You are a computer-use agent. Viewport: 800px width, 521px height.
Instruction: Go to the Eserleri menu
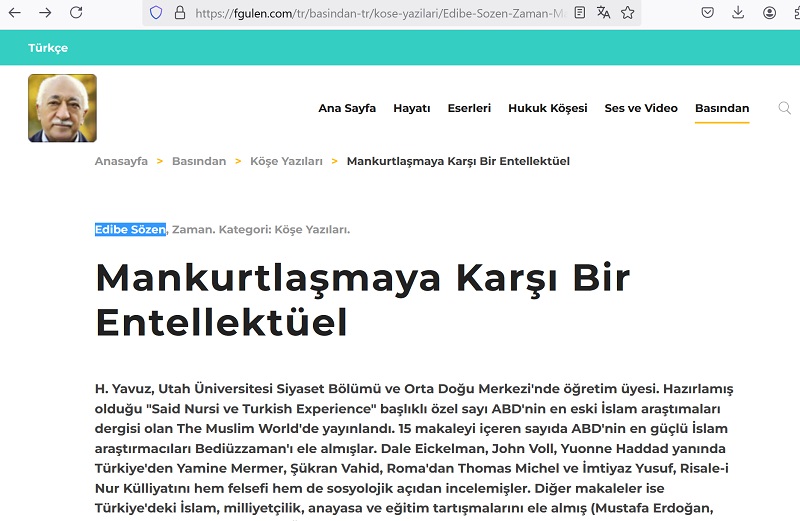(x=469, y=108)
